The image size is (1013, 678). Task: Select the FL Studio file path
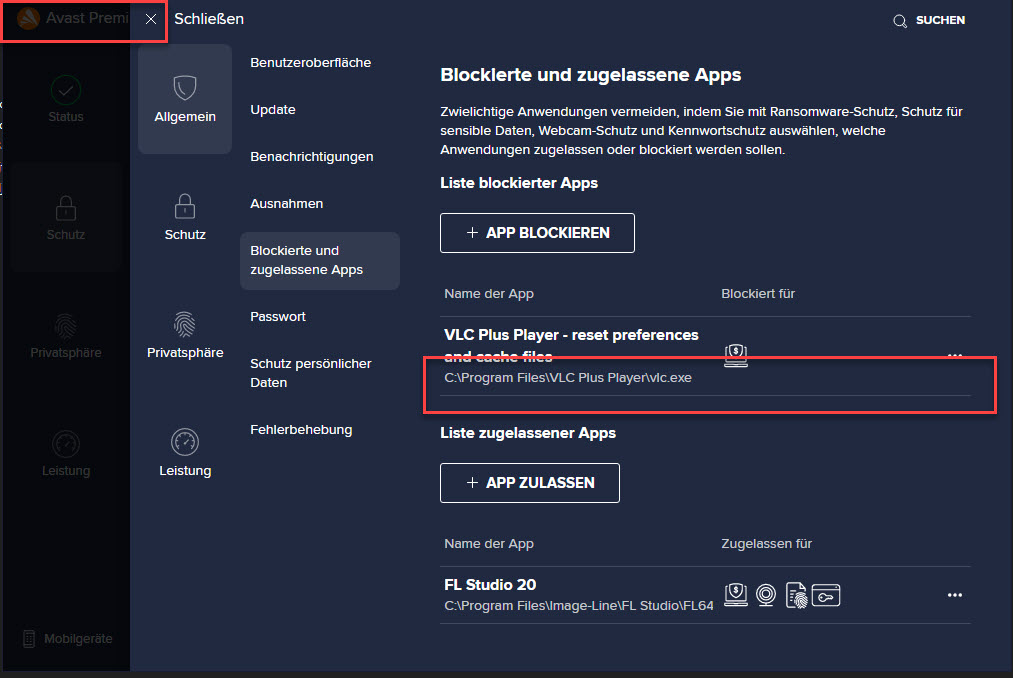pos(579,606)
